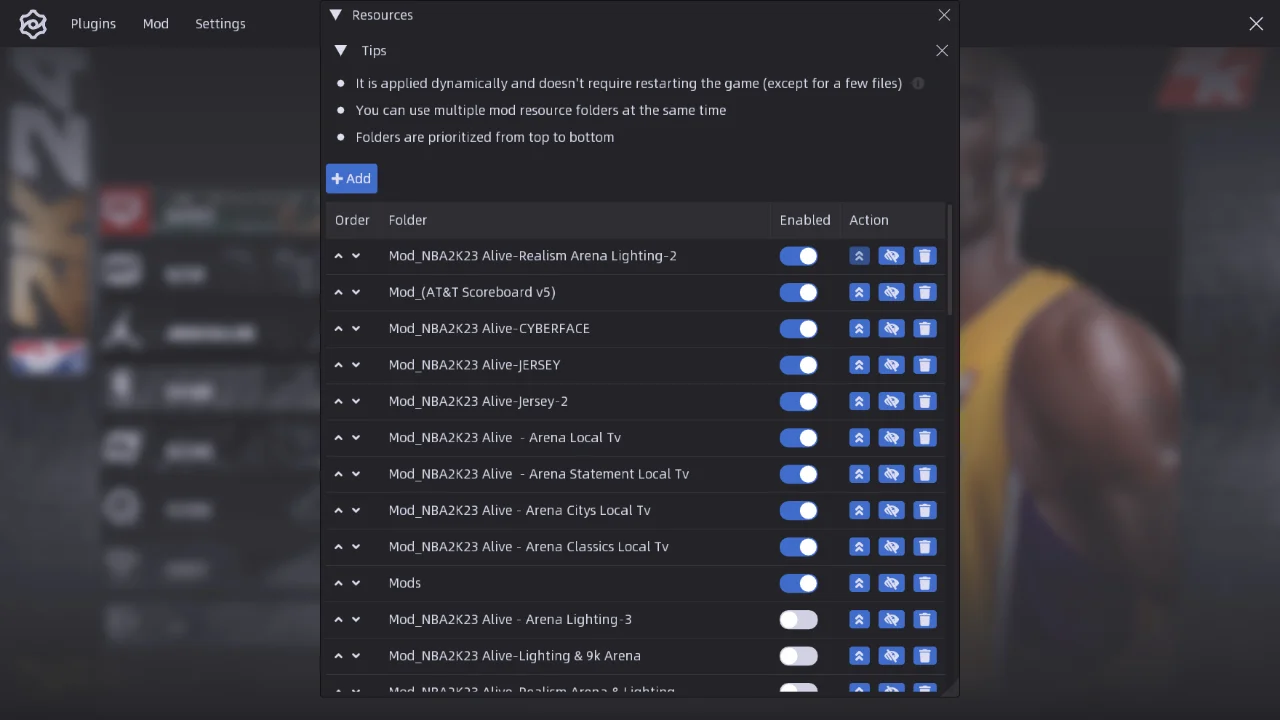Click eye-slash icon for Arena Statement Local Tv
This screenshot has width=1280, height=720.
[x=892, y=474]
